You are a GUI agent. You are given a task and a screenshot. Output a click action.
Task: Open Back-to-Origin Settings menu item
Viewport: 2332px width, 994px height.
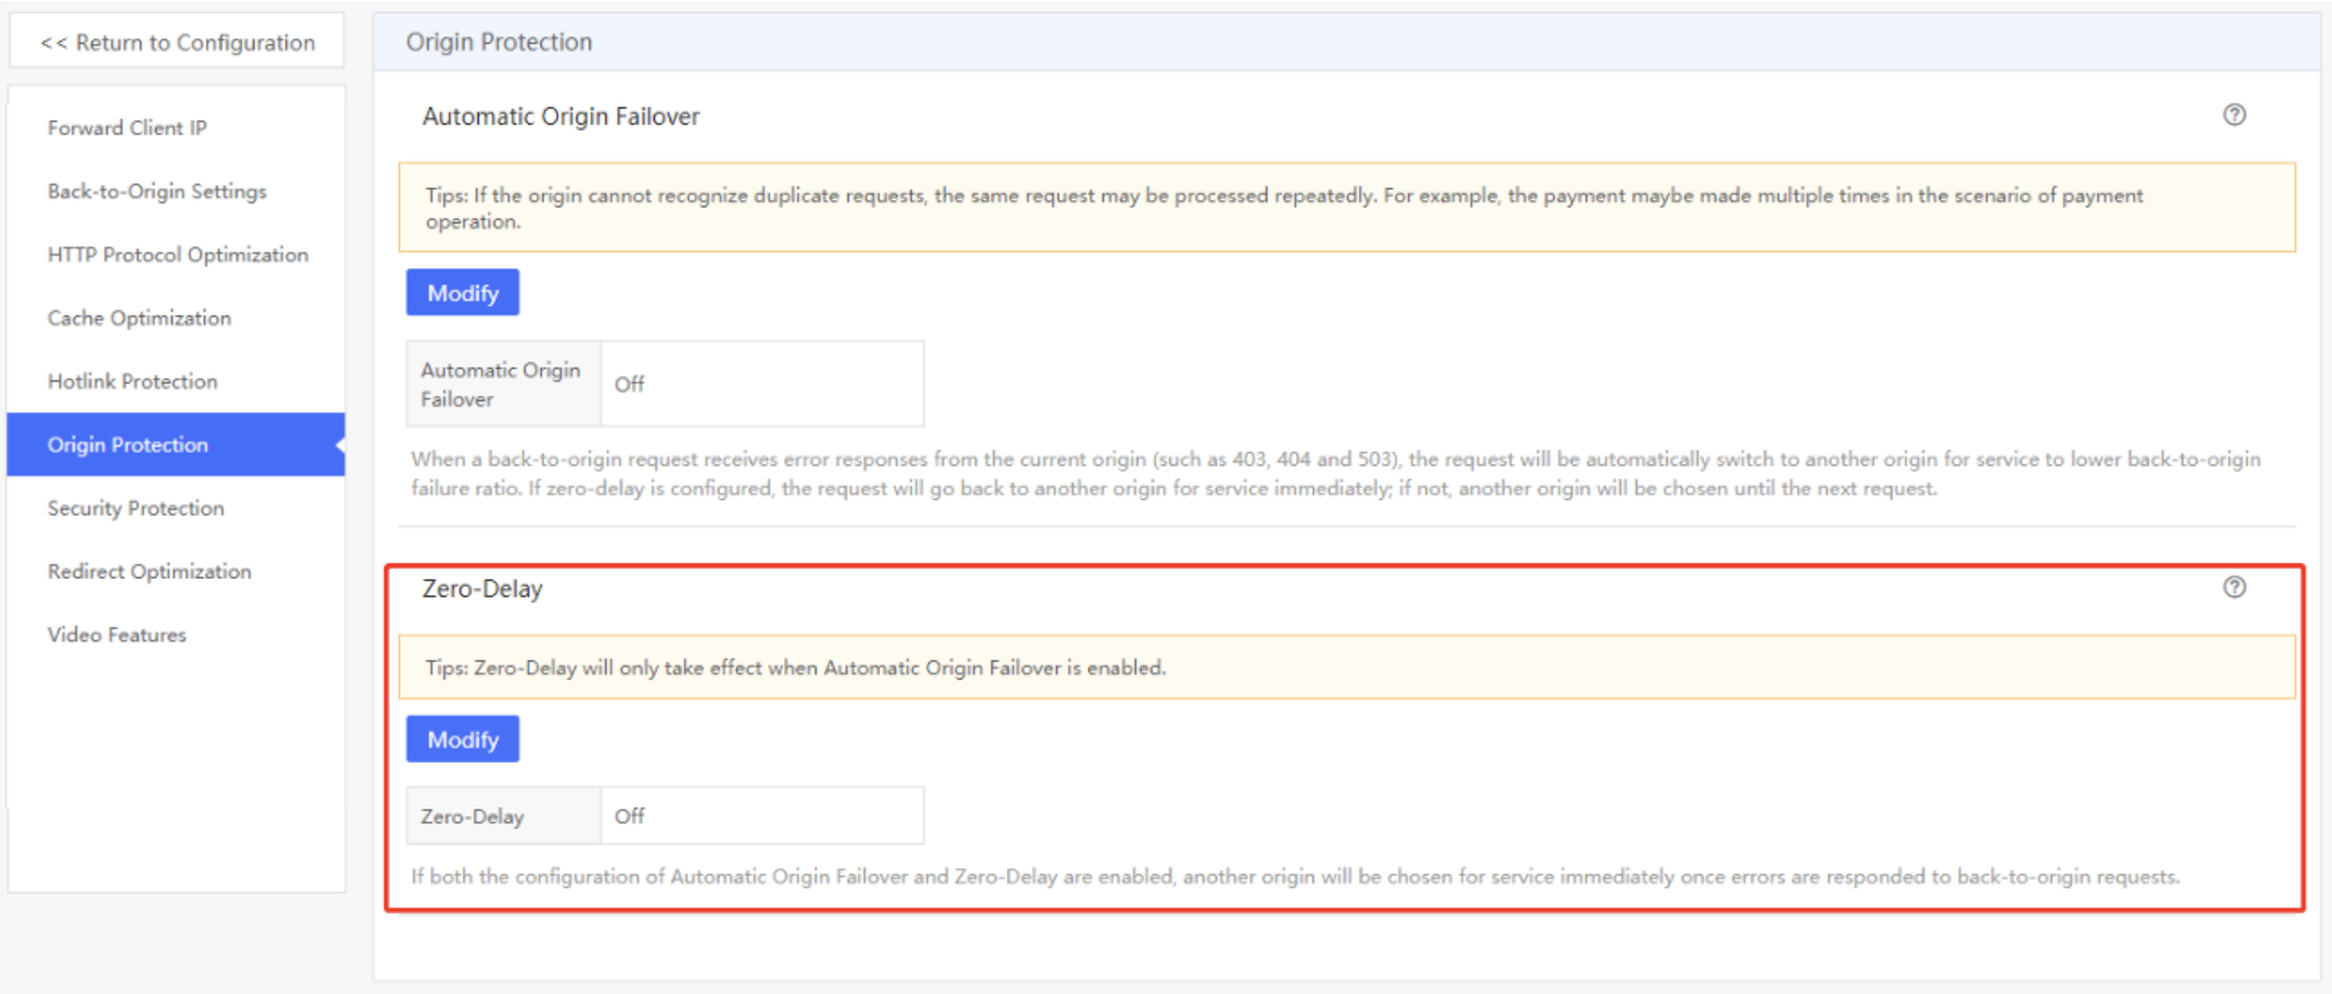coord(176,191)
